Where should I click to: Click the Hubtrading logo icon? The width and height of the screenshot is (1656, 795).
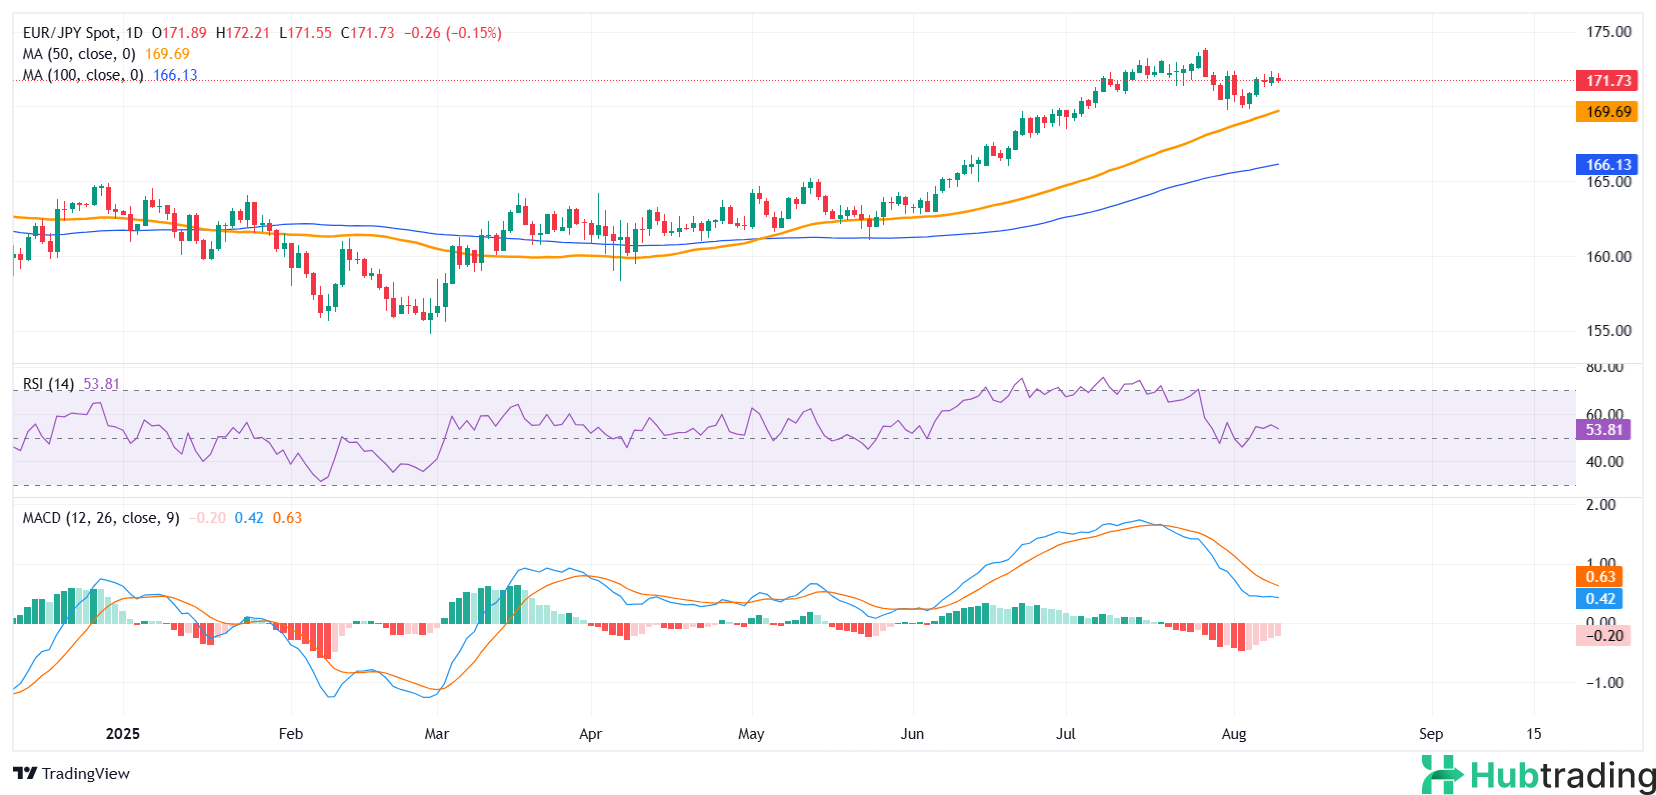pos(1442,775)
